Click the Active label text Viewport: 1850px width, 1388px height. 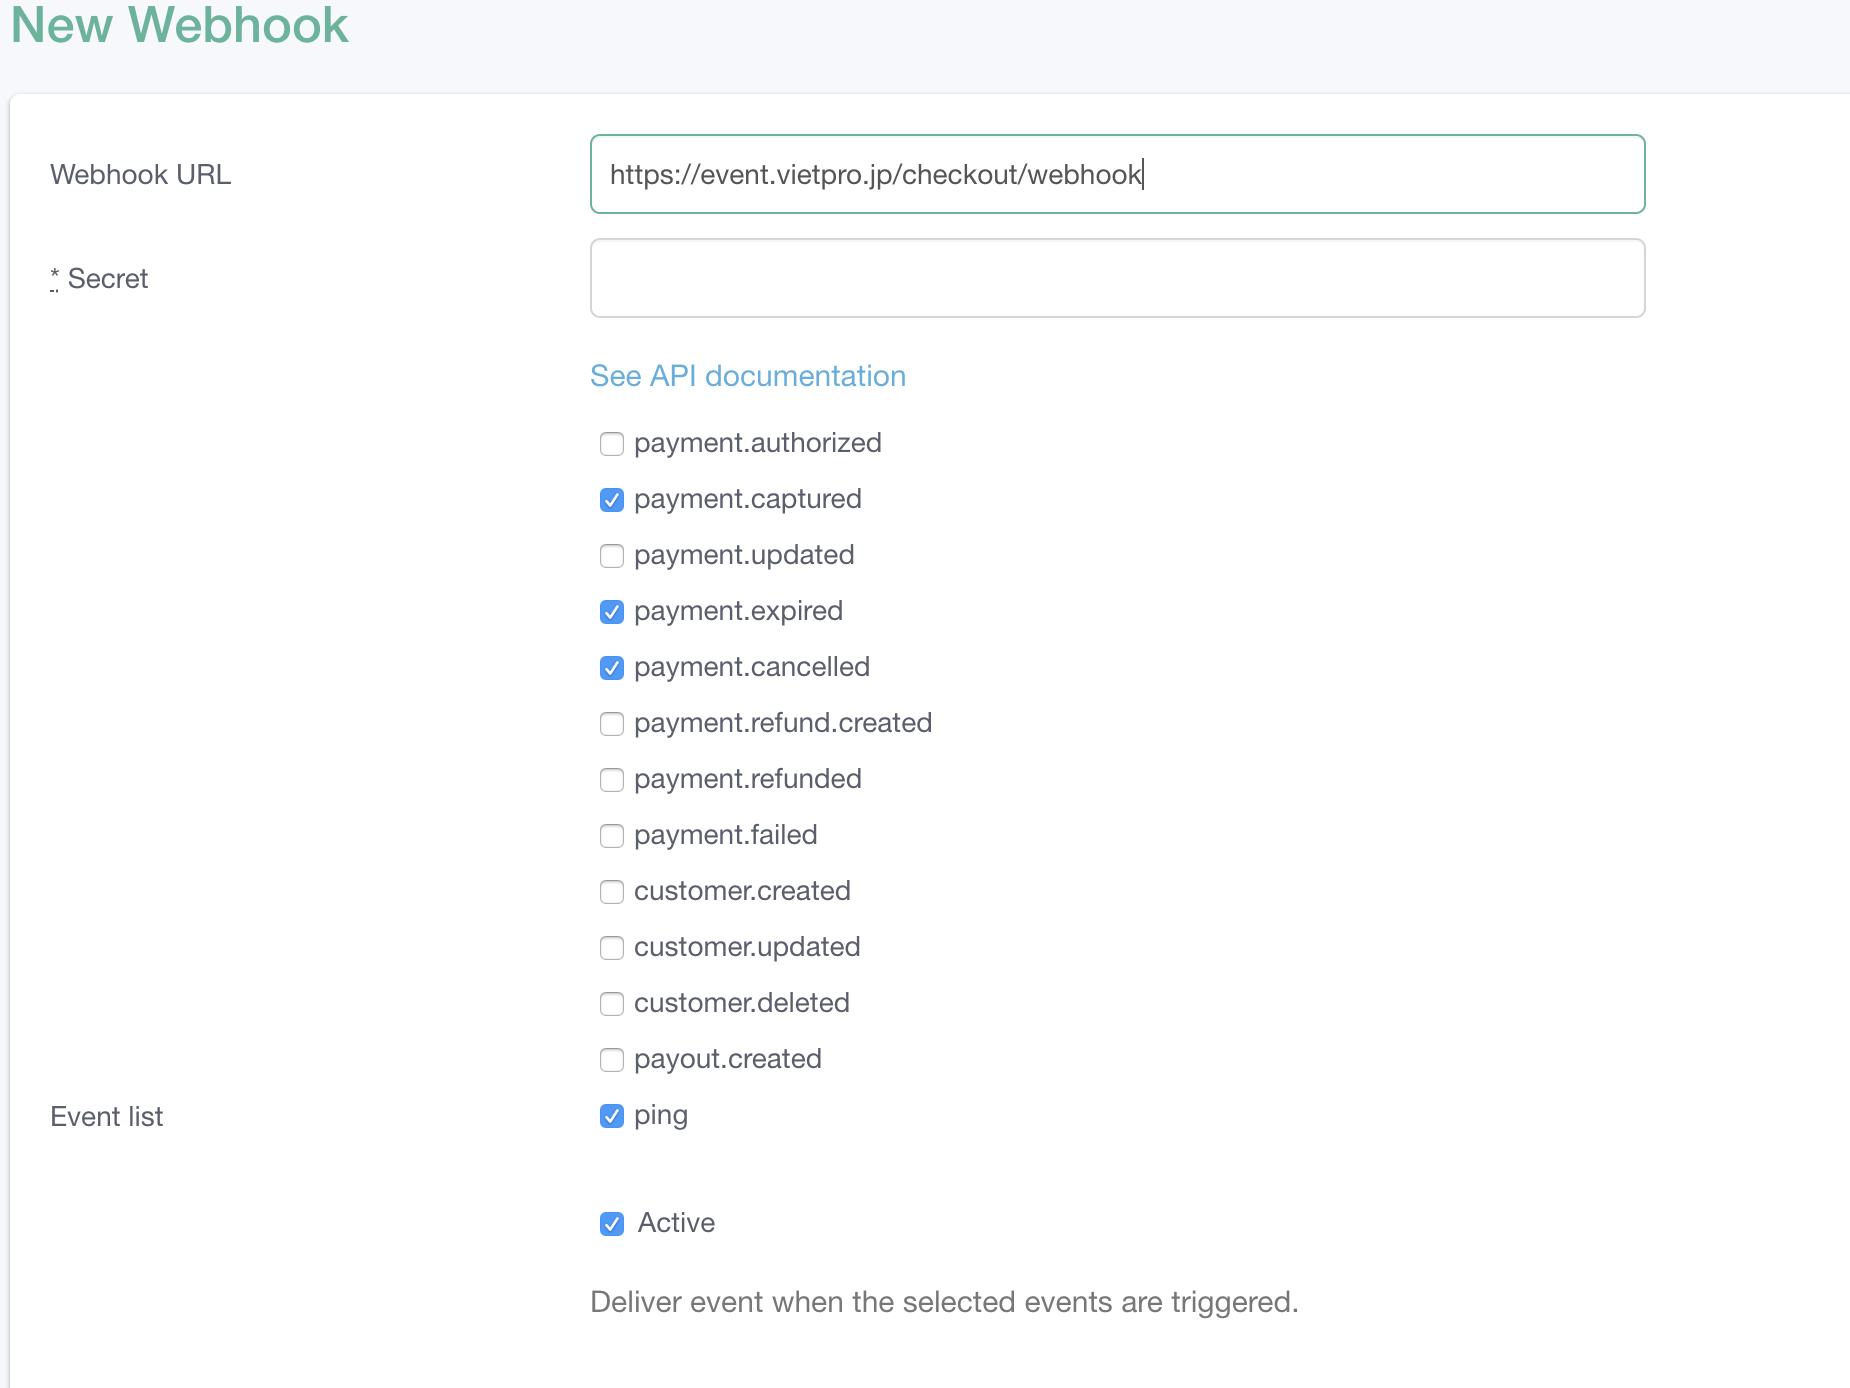pyautogui.click(x=676, y=1223)
